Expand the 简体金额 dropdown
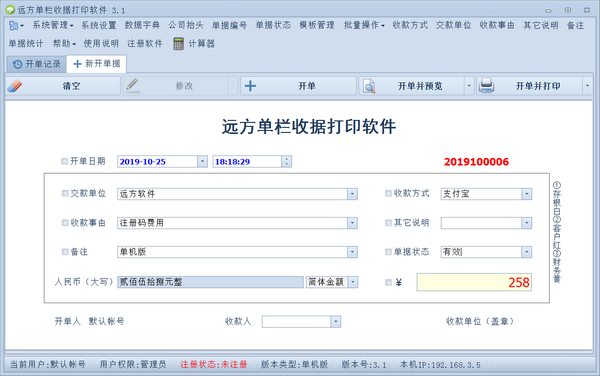This screenshot has height=376, width=600. pyautogui.click(x=353, y=282)
